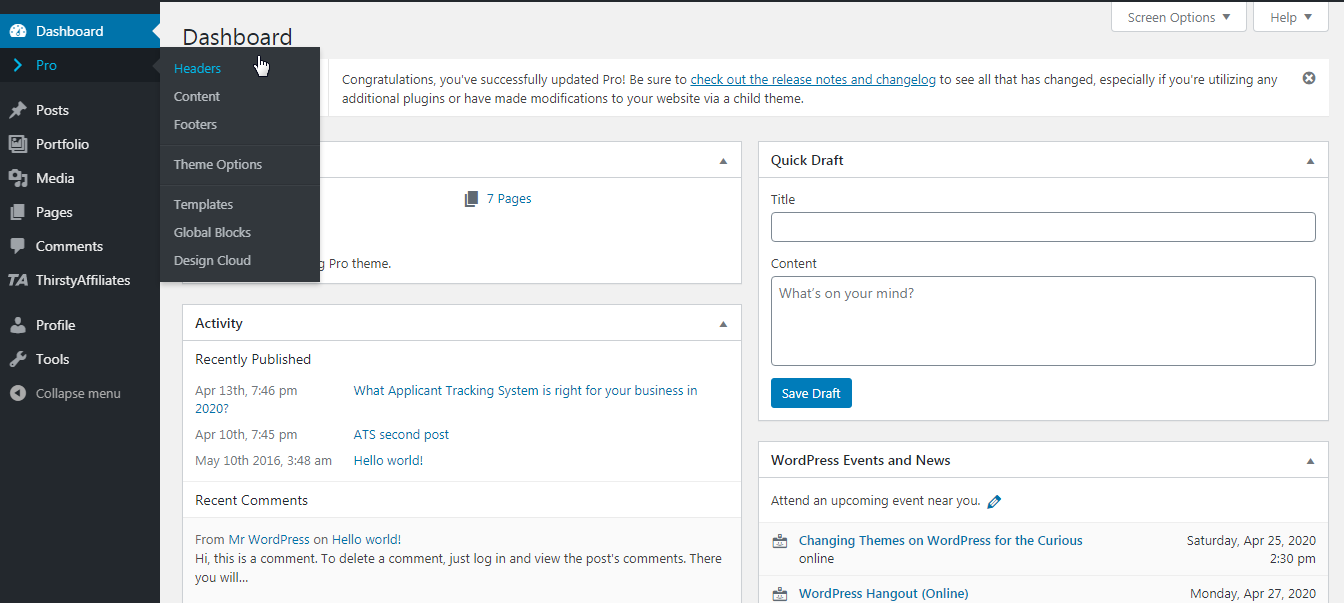
Task: Open the 7 Pages link
Action: pos(508,199)
